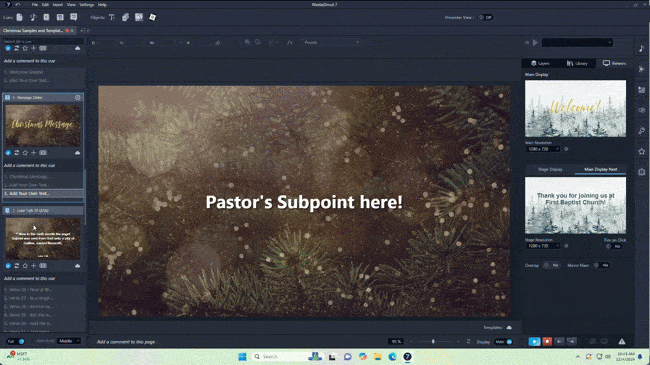The width and height of the screenshot is (650, 365).
Task: Show hidden icons in system tray
Action: tap(577, 357)
